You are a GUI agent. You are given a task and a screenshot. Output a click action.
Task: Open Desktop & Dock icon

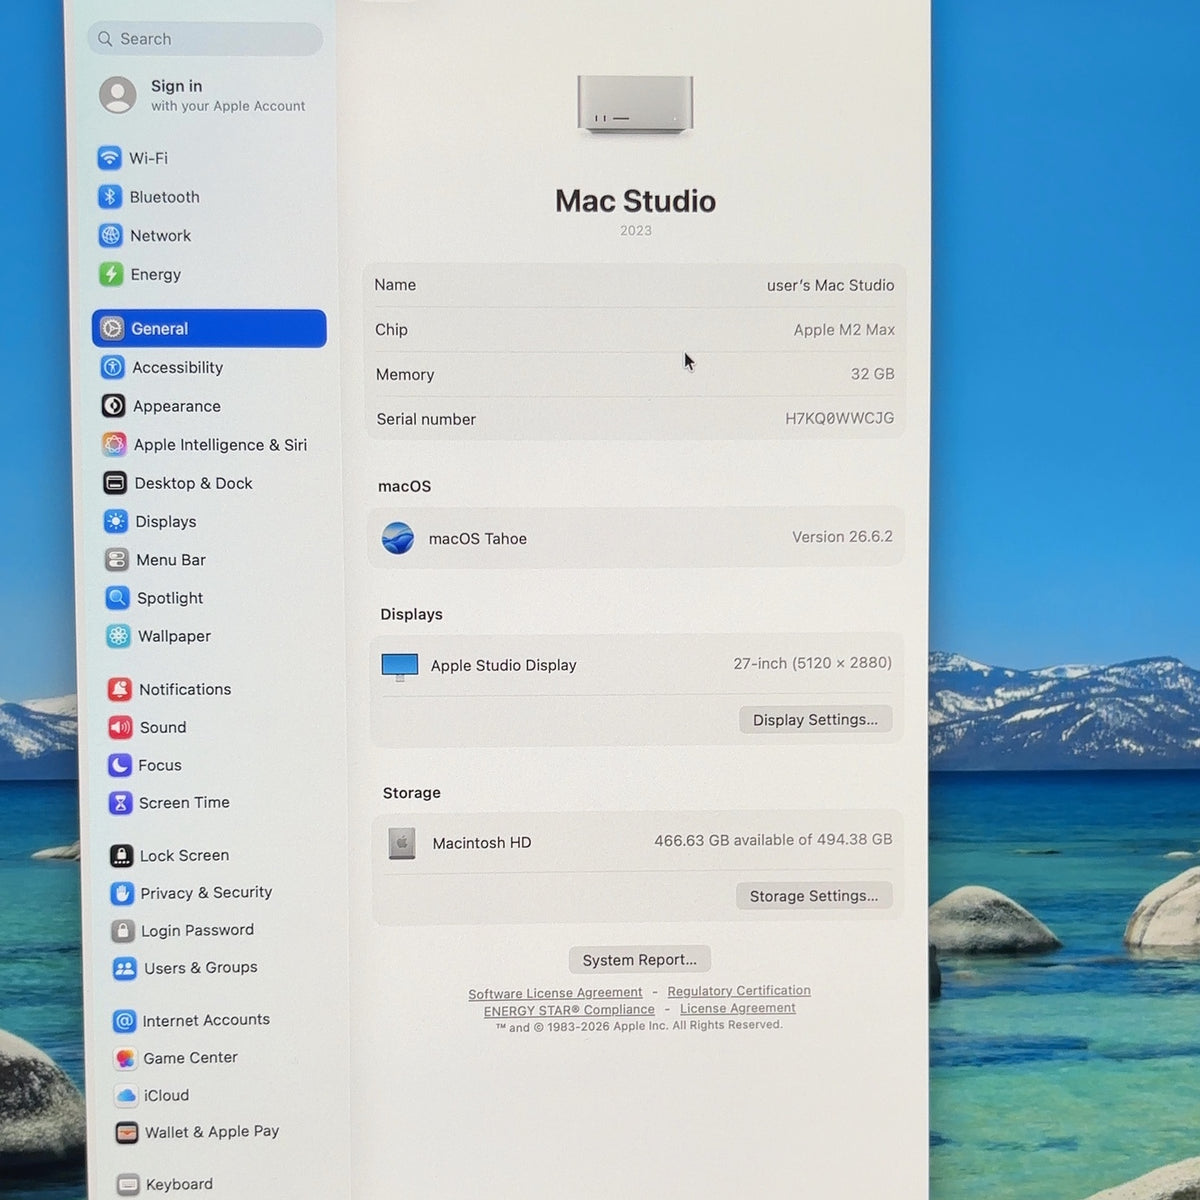[115, 483]
